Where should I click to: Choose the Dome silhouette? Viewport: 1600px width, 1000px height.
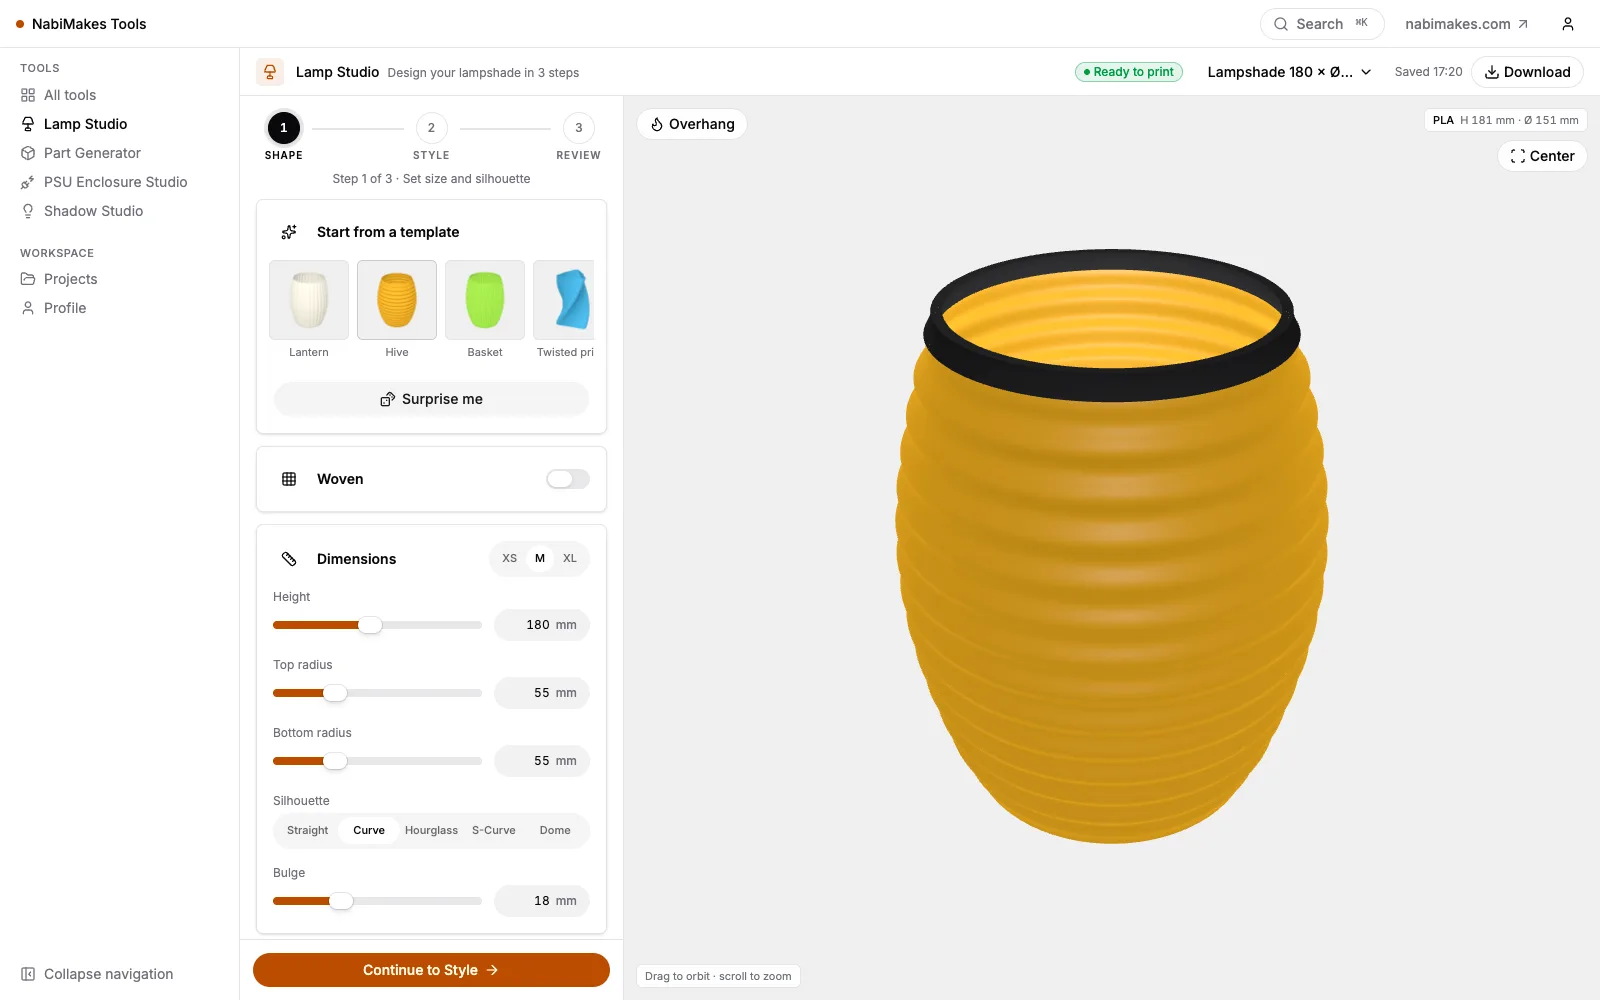coord(555,830)
